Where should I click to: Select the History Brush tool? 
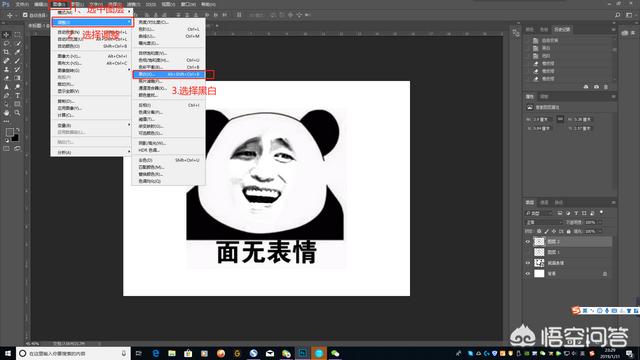[x=17, y=69]
